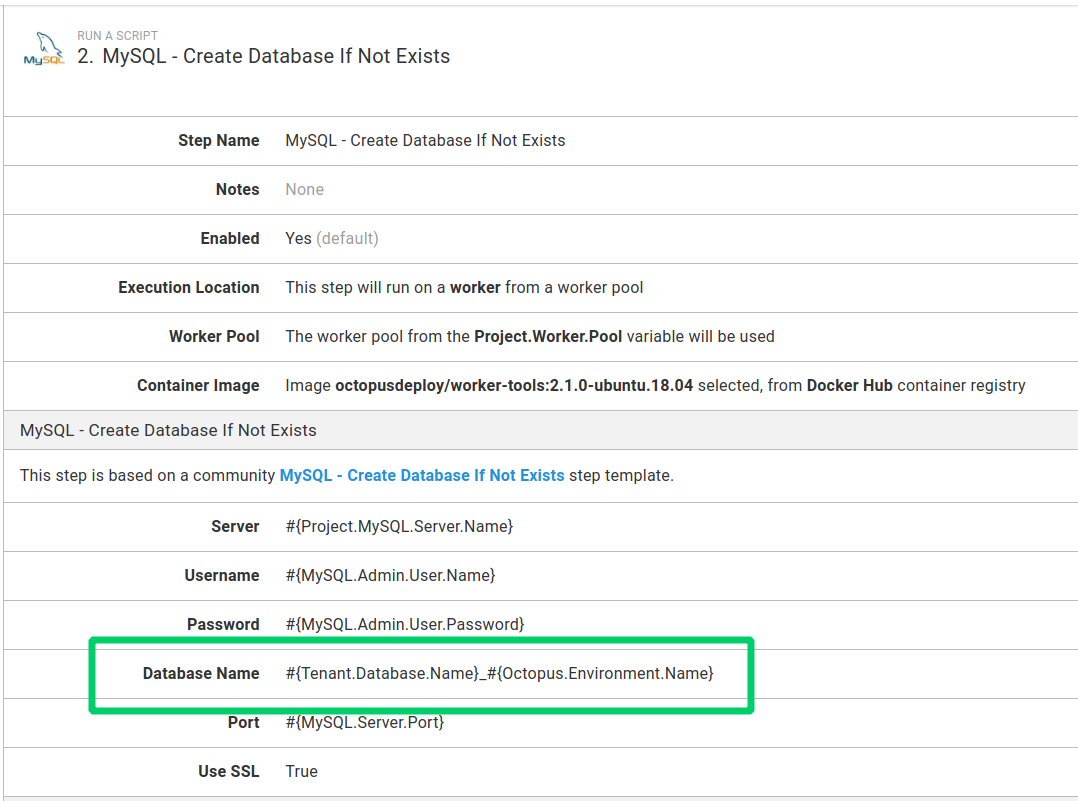Click the Notes value 'None'
1078x801 pixels.
point(304,189)
